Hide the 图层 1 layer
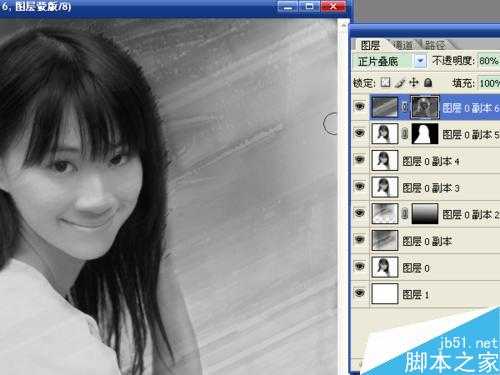Image resolution: width=500 pixels, height=375 pixels. (x=359, y=293)
